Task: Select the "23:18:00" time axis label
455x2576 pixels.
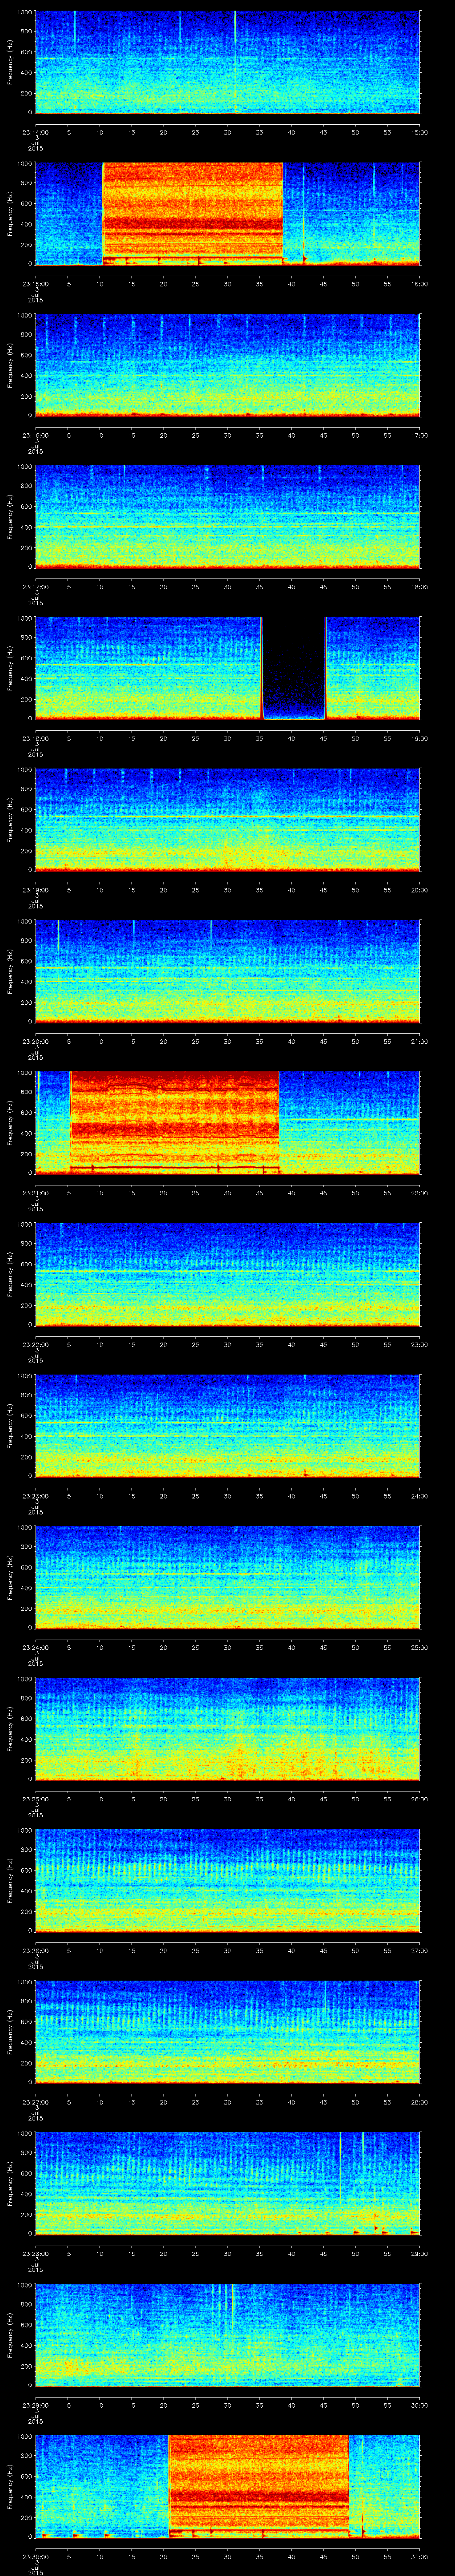Action: point(36,738)
